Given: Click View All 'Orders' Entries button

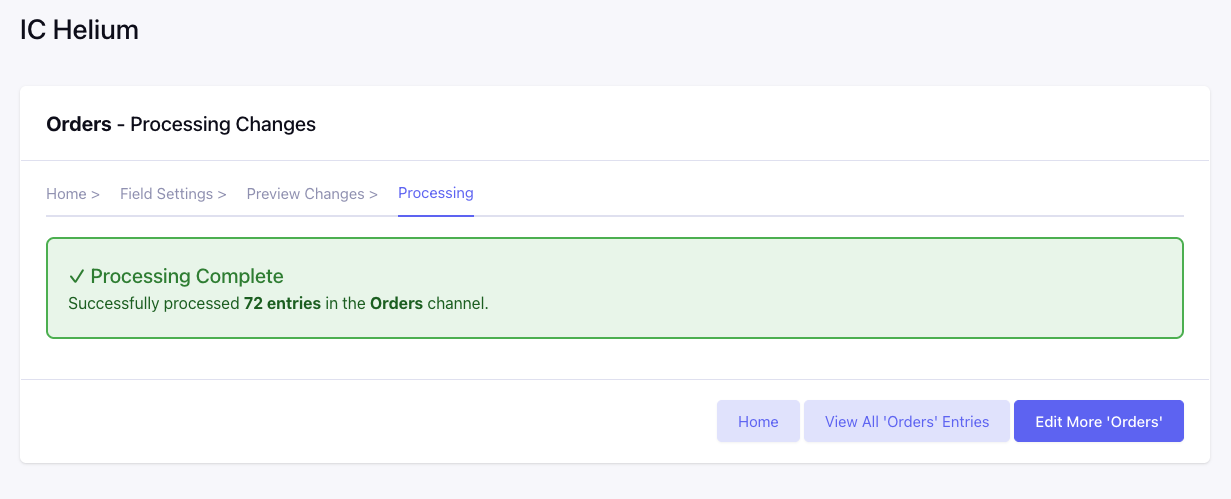Looking at the screenshot, I should 907,421.
